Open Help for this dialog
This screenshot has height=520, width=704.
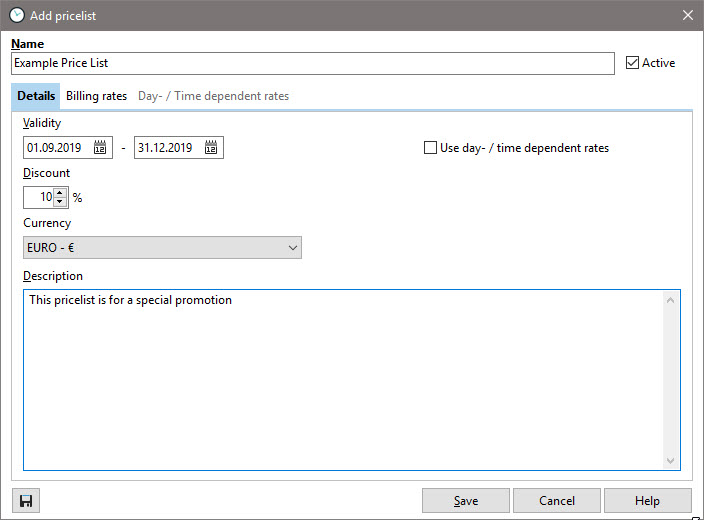pos(646,501)
